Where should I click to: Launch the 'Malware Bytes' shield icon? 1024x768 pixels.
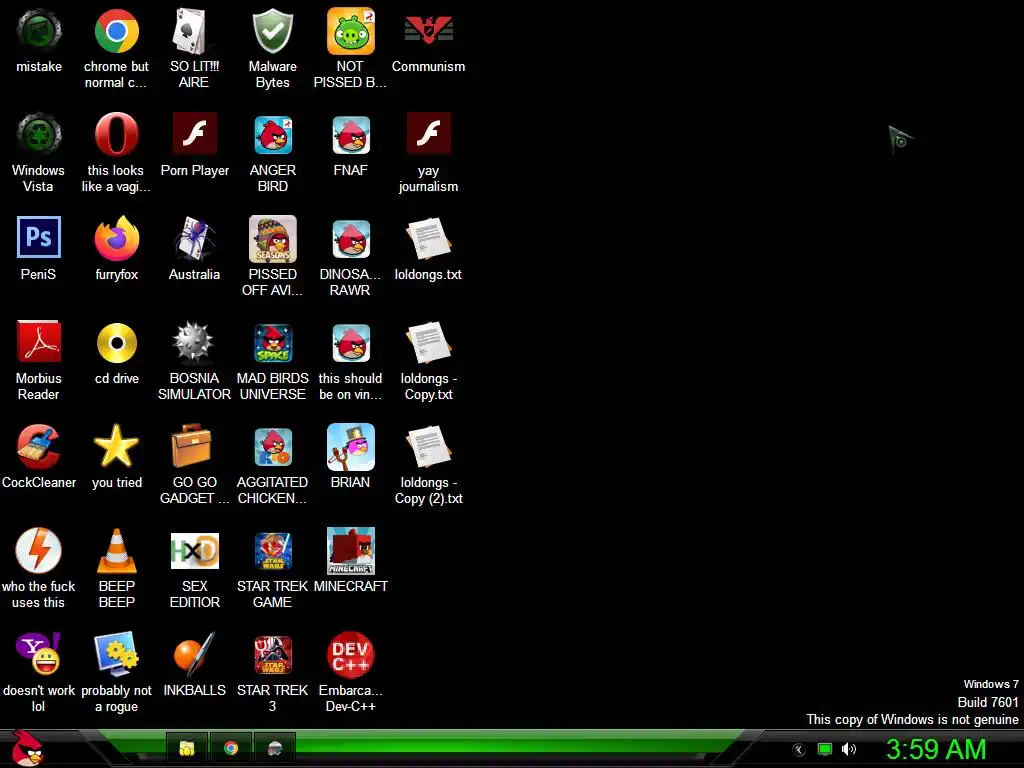(x=272, y=31)
